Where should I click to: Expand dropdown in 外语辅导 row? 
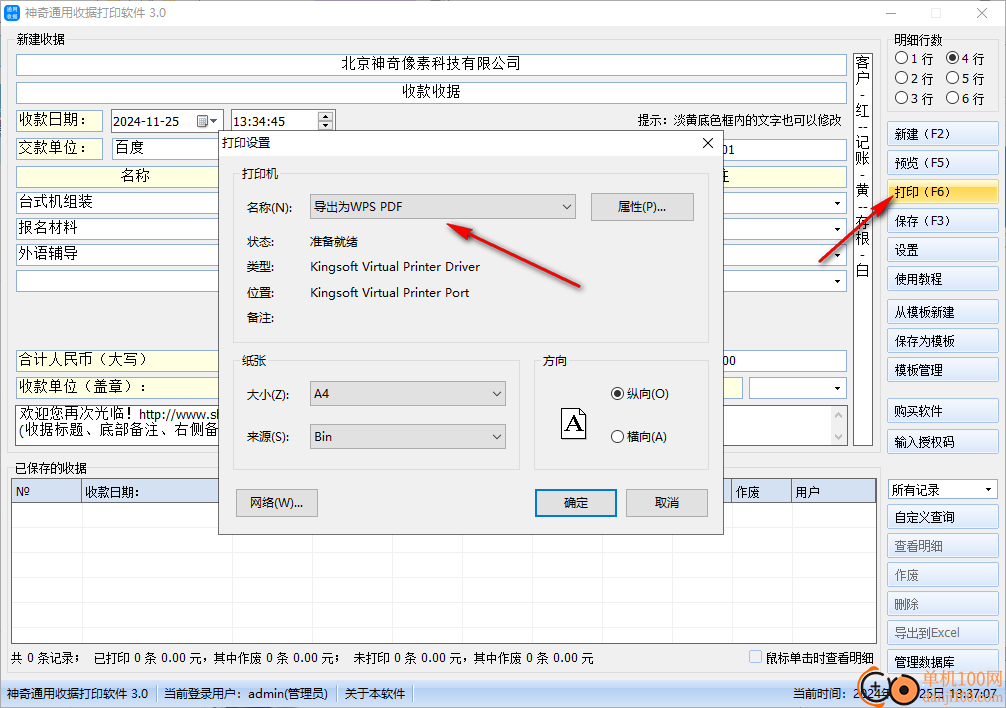(x=837, y=255)
